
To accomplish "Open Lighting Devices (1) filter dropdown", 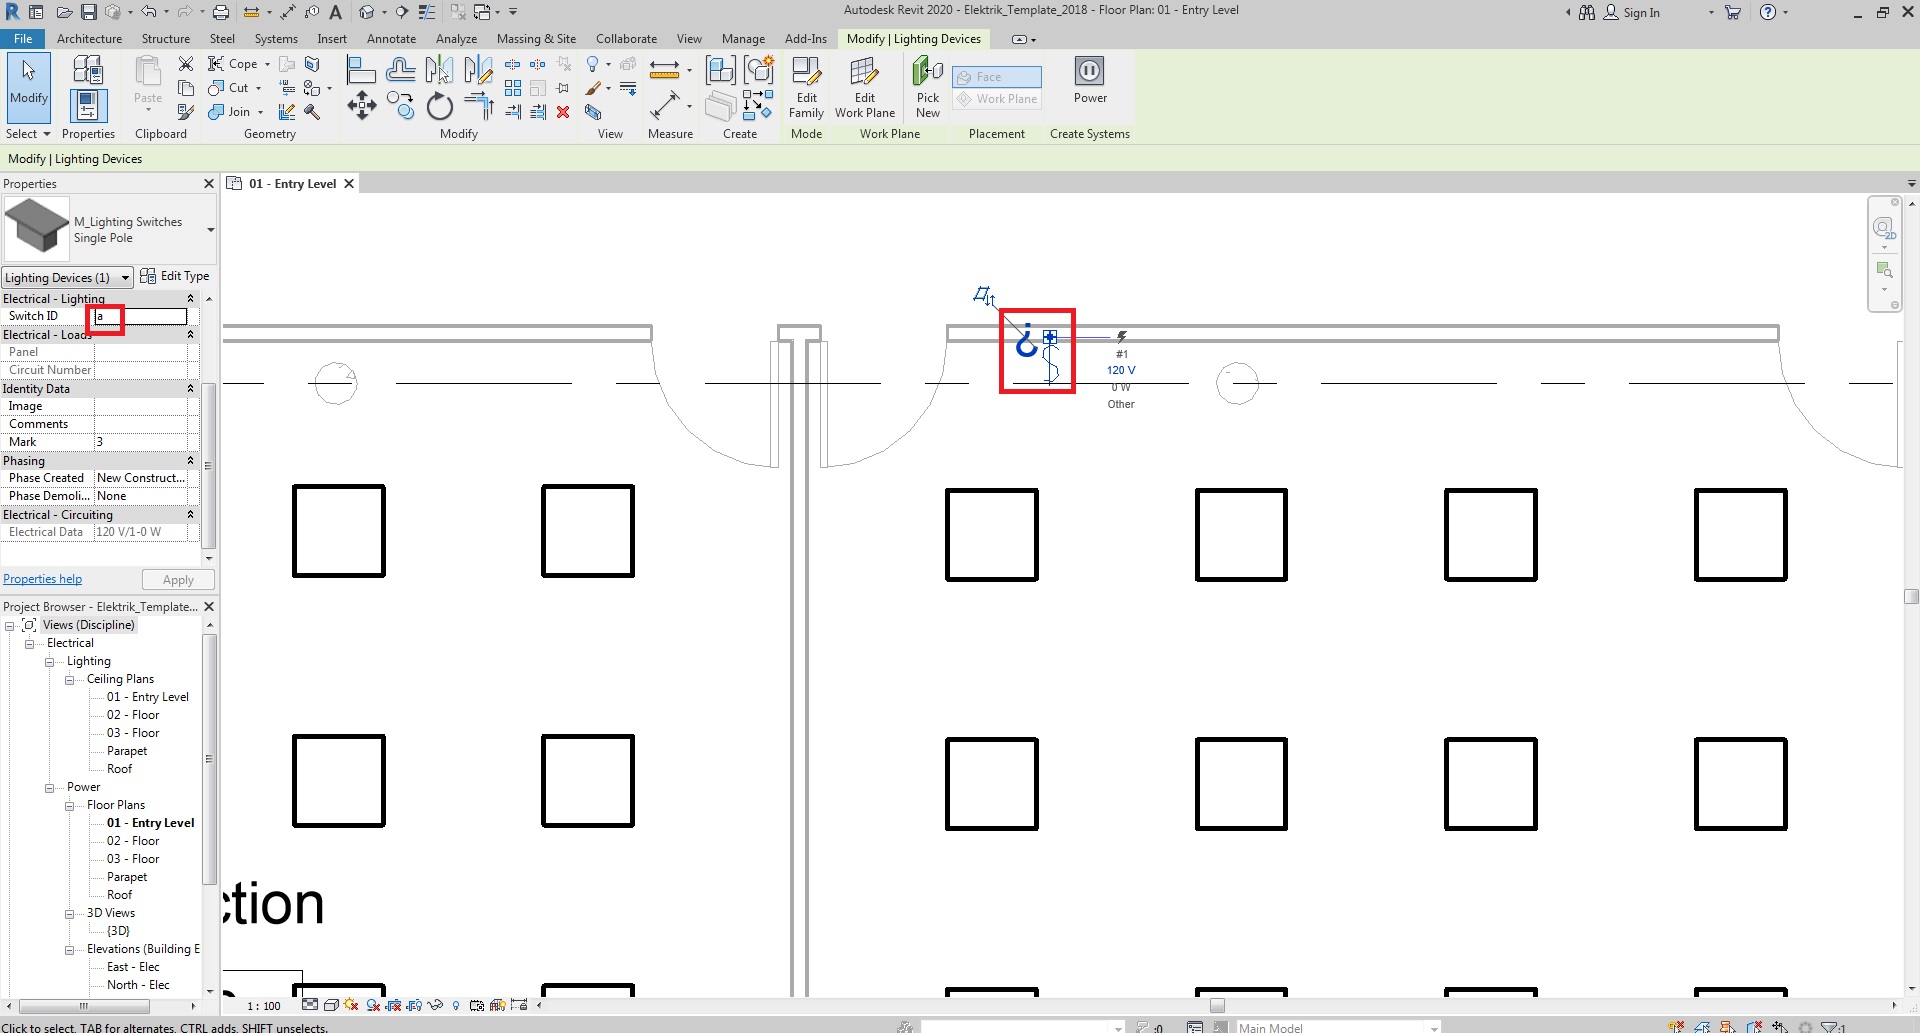I will tap(68, 277).
